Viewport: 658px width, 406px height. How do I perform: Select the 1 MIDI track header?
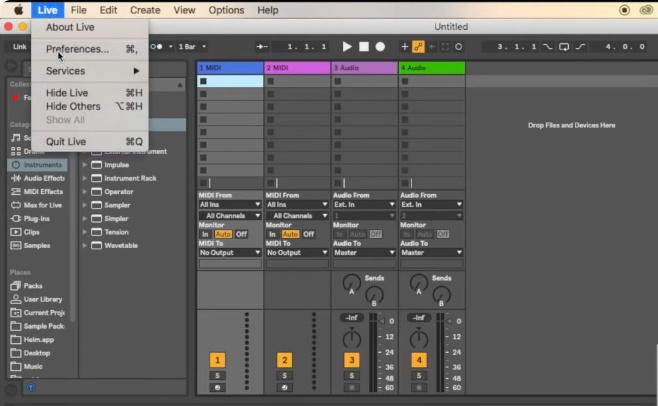click(230, 68)
